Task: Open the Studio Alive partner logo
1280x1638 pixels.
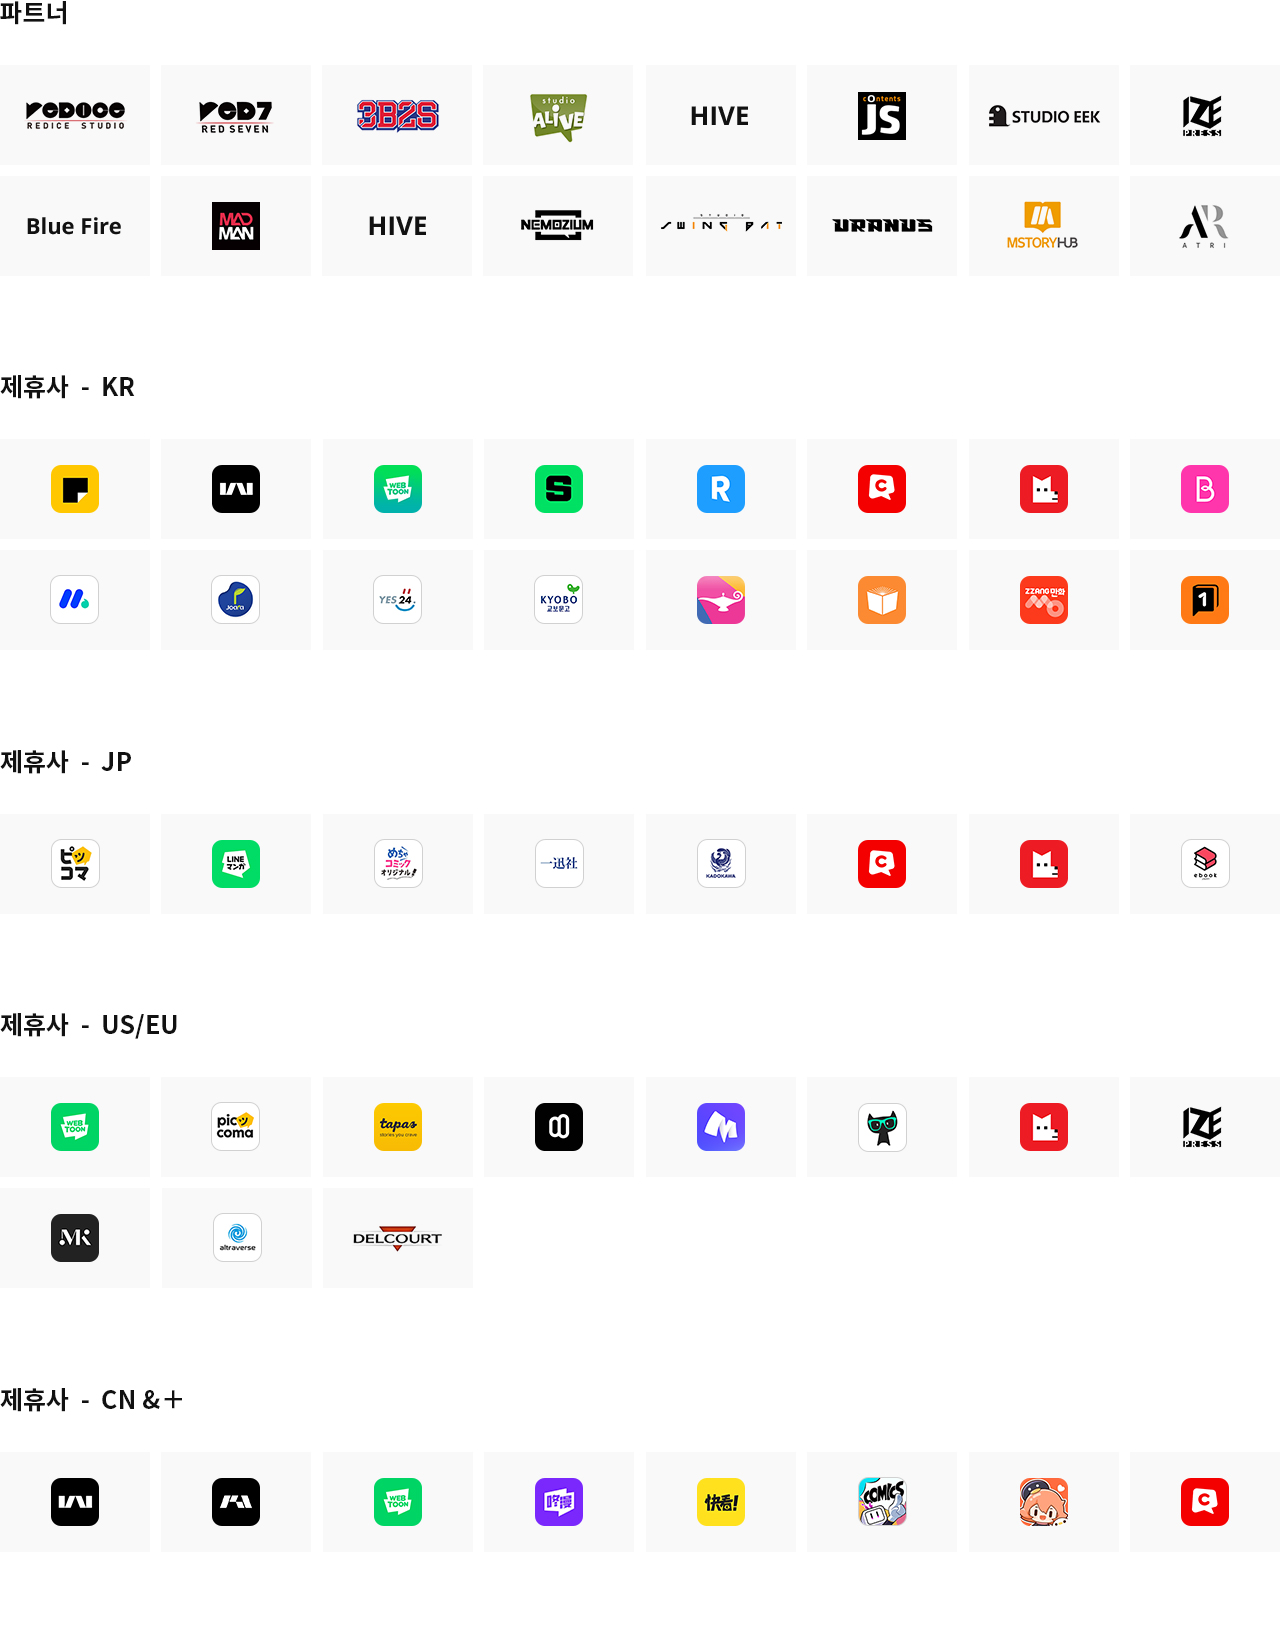Action: coord(558,116)
